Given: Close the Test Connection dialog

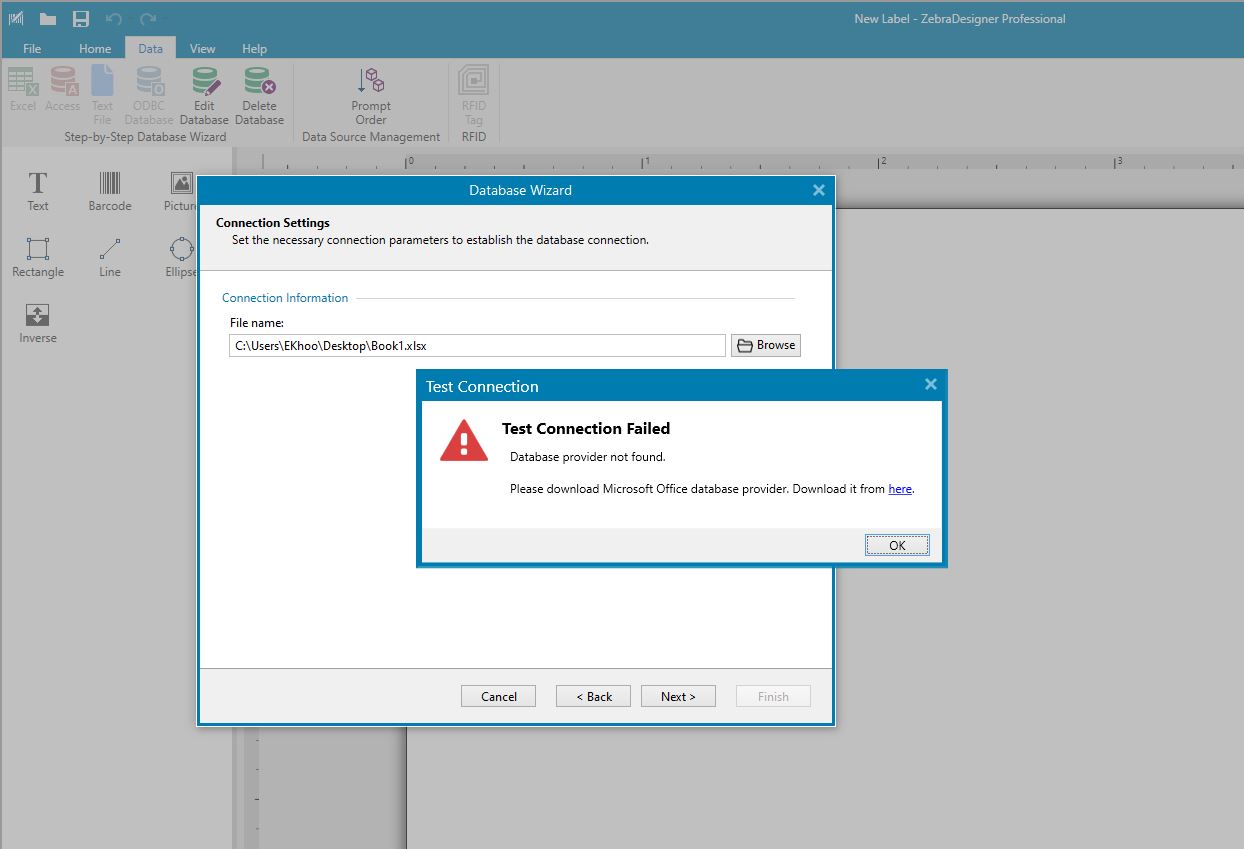Looking at the screenshot, I should pyautogui.click(x=931, y=385).
